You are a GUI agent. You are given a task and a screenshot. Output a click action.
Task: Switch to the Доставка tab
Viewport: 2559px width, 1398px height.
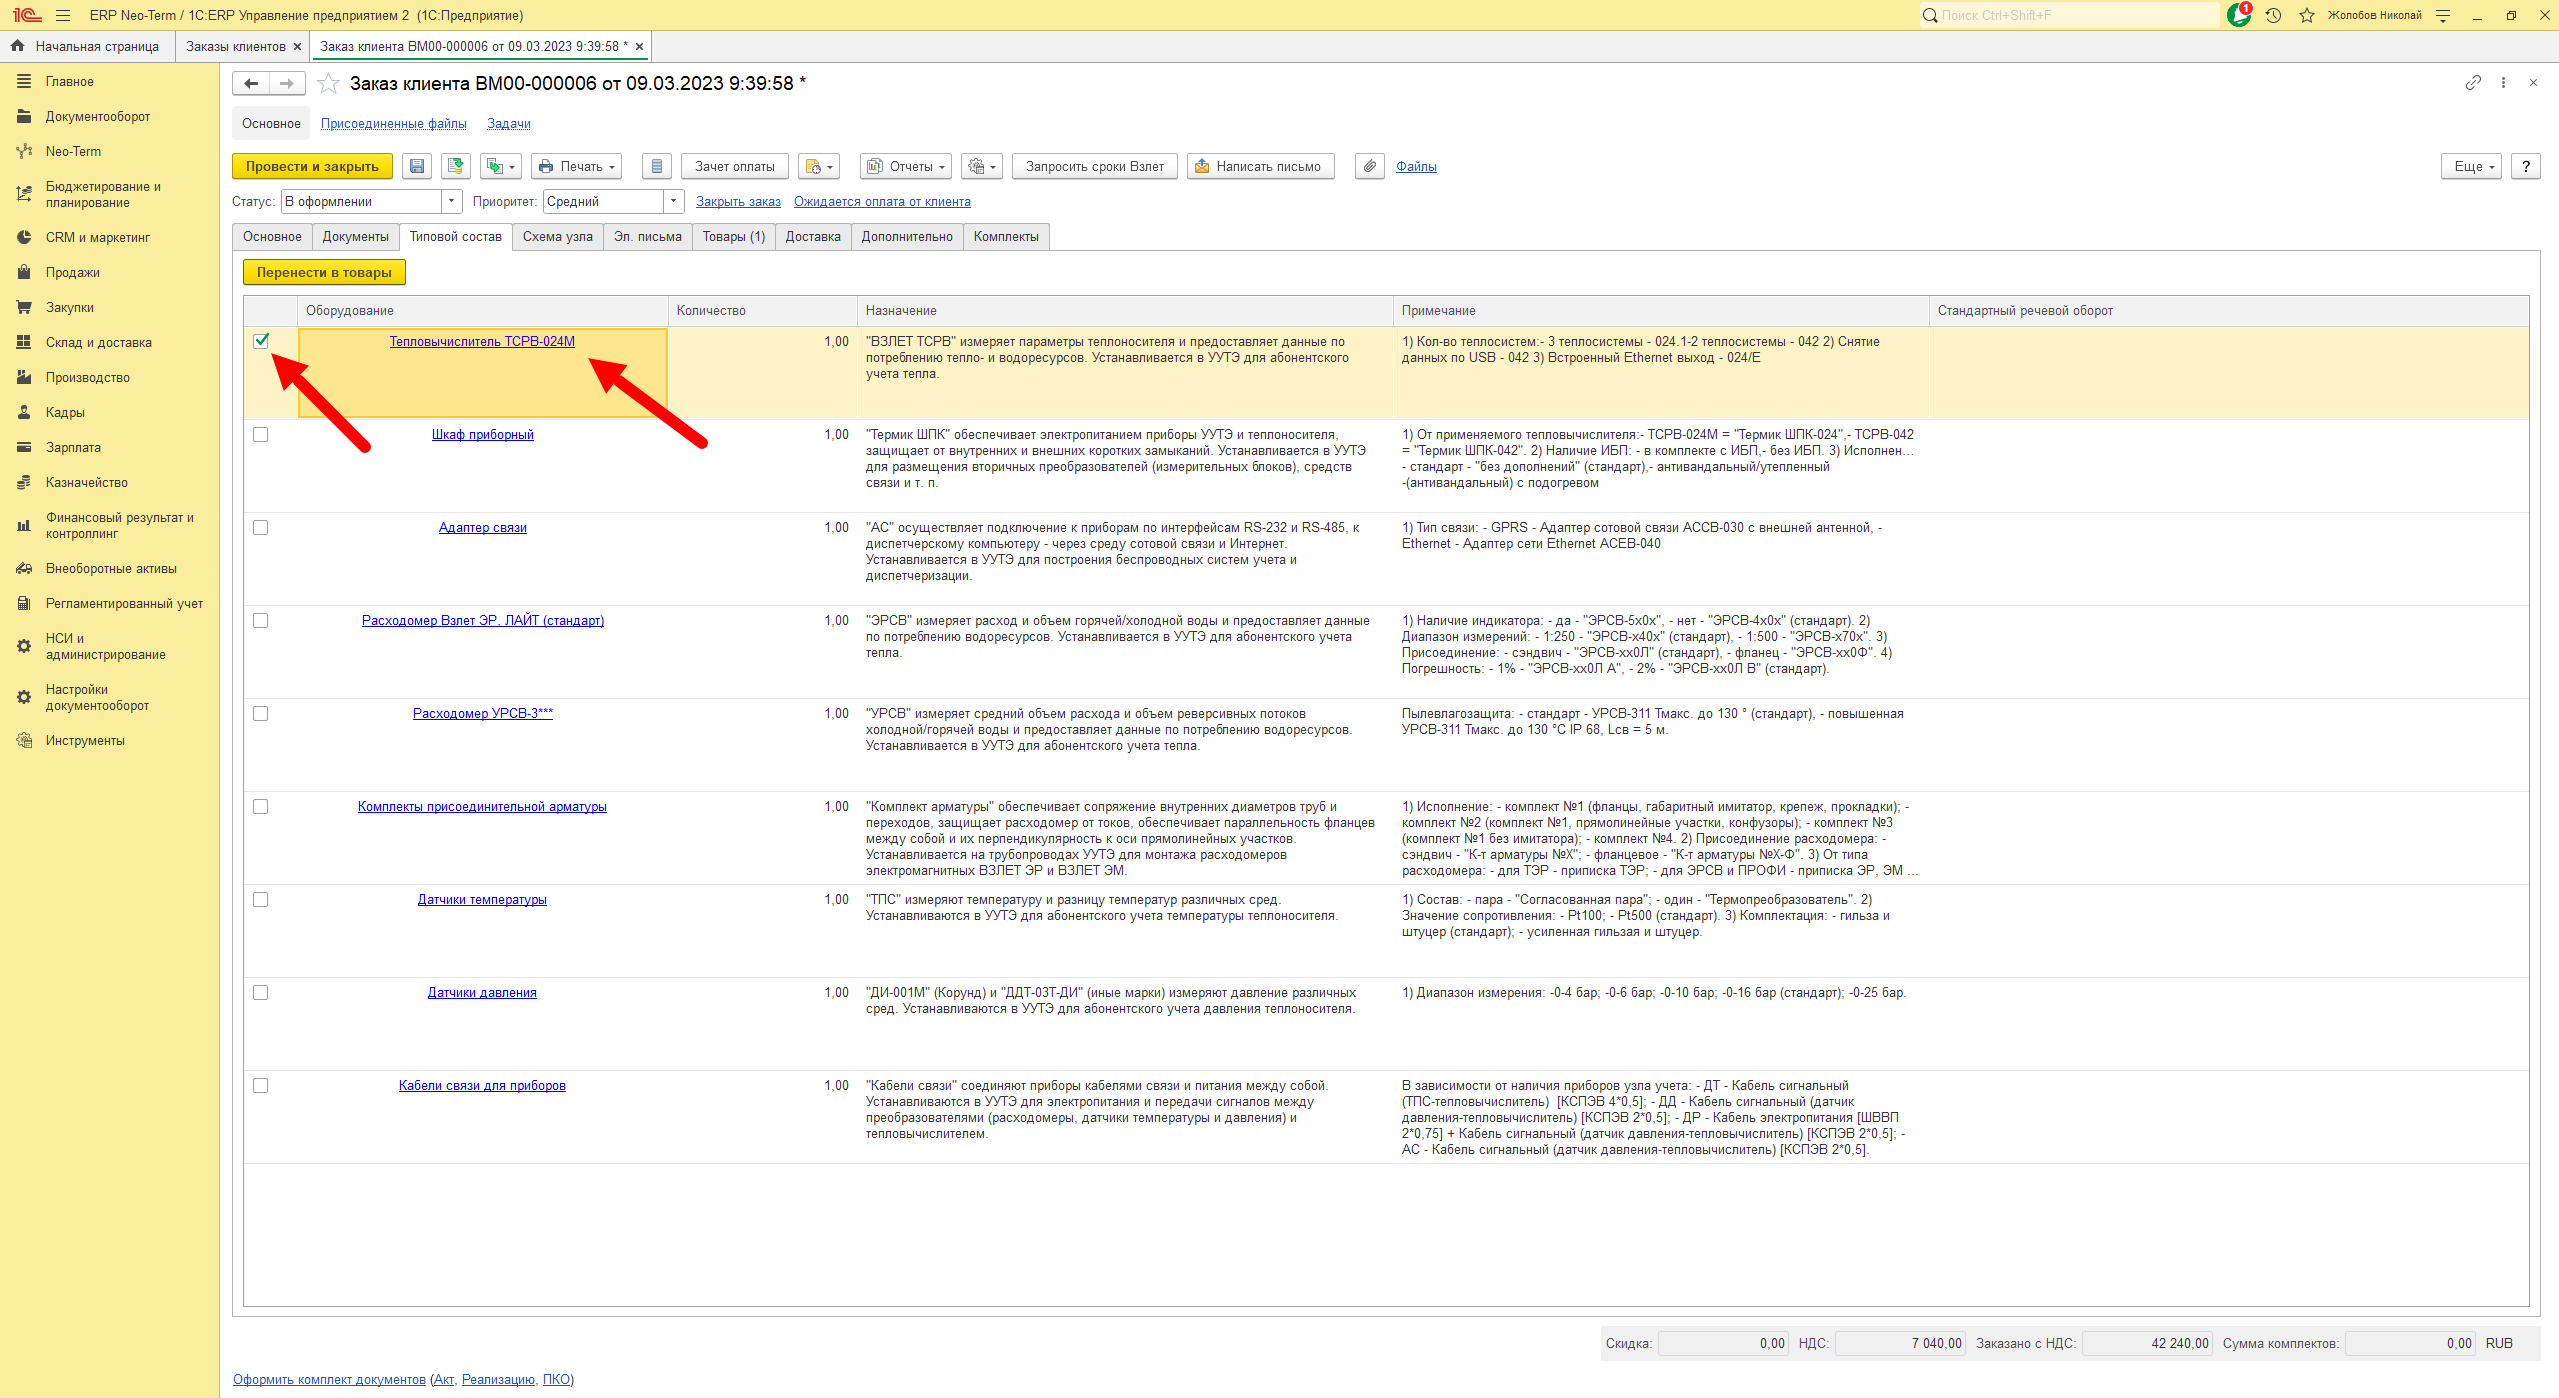[813, 237]
